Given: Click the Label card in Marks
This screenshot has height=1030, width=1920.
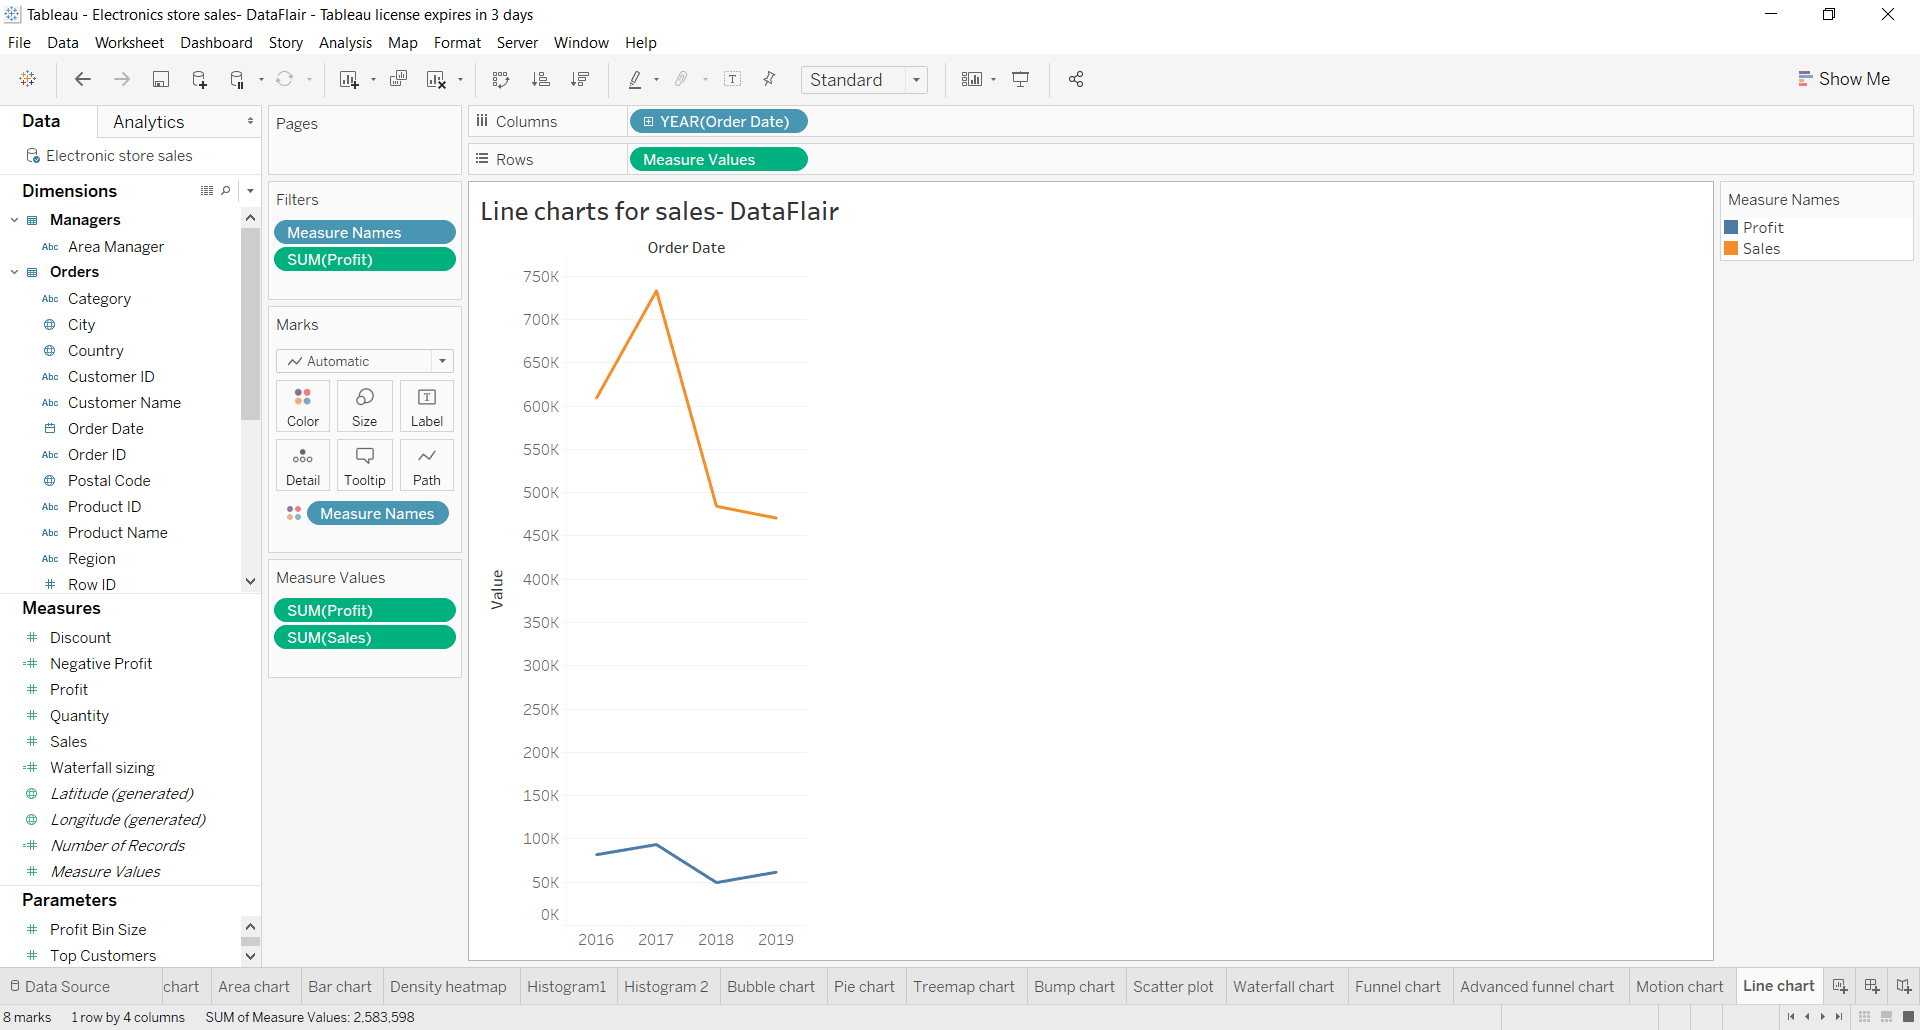Looking at the screenshot, I should click(427, 406).
